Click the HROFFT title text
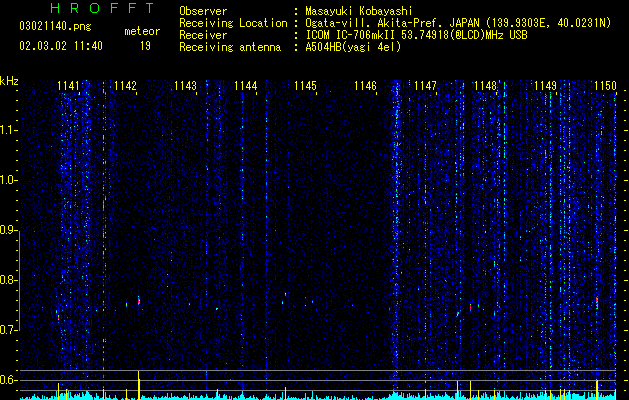Screen dimensions: 629x400 (x=102, y=8)
